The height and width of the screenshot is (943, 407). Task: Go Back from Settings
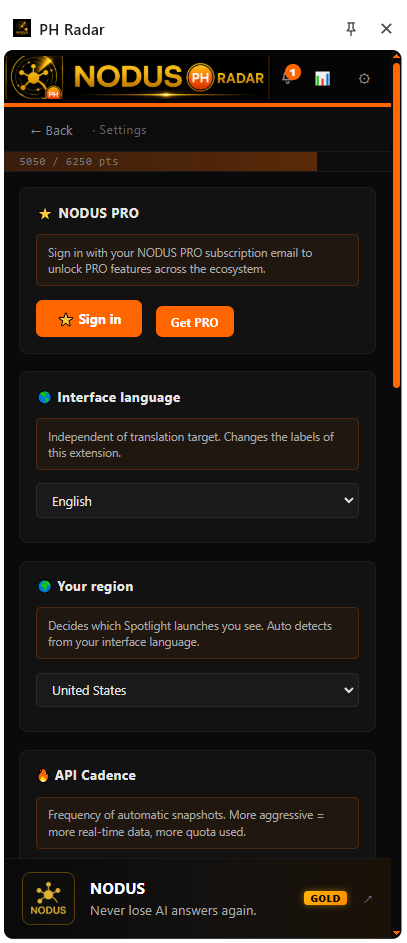[x=52, y=131]
